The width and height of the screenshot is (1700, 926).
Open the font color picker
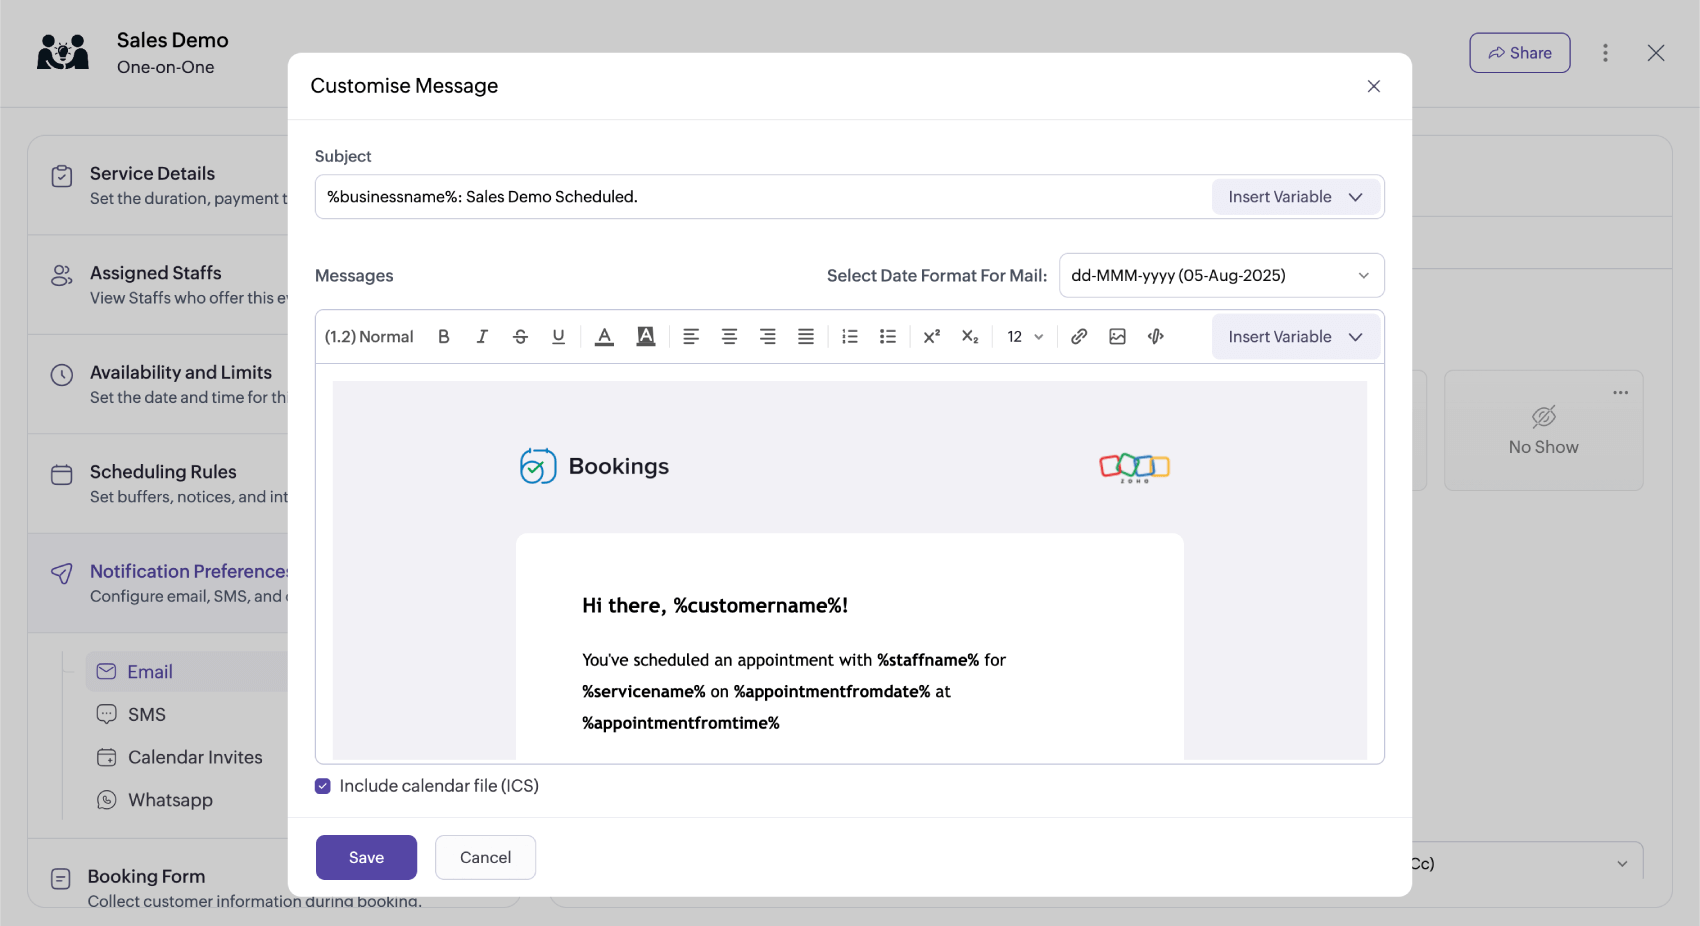coord(603,336)
